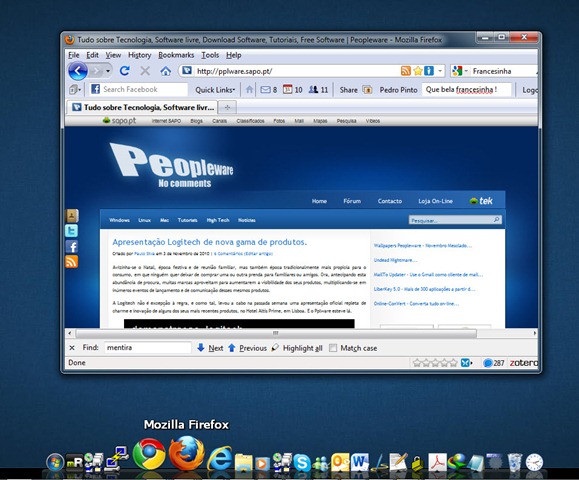Click the star rating in status bar
Viewport: 579px width, 480px height.
tap(435, 363)
